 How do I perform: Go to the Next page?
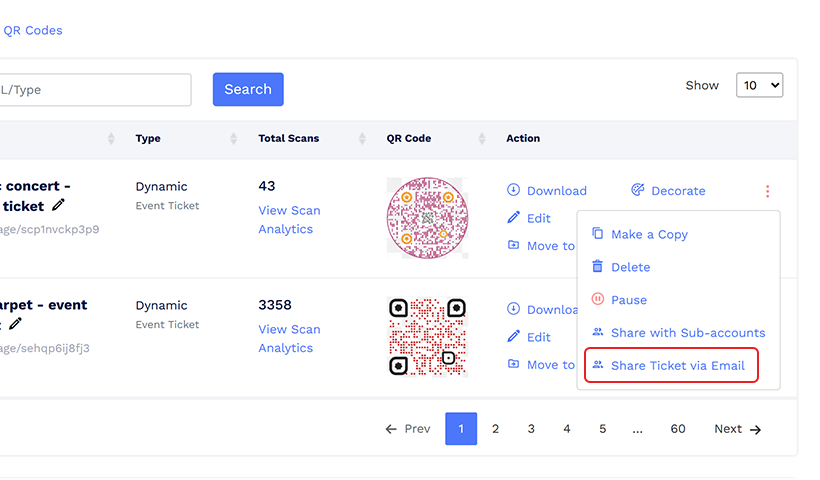737,429
